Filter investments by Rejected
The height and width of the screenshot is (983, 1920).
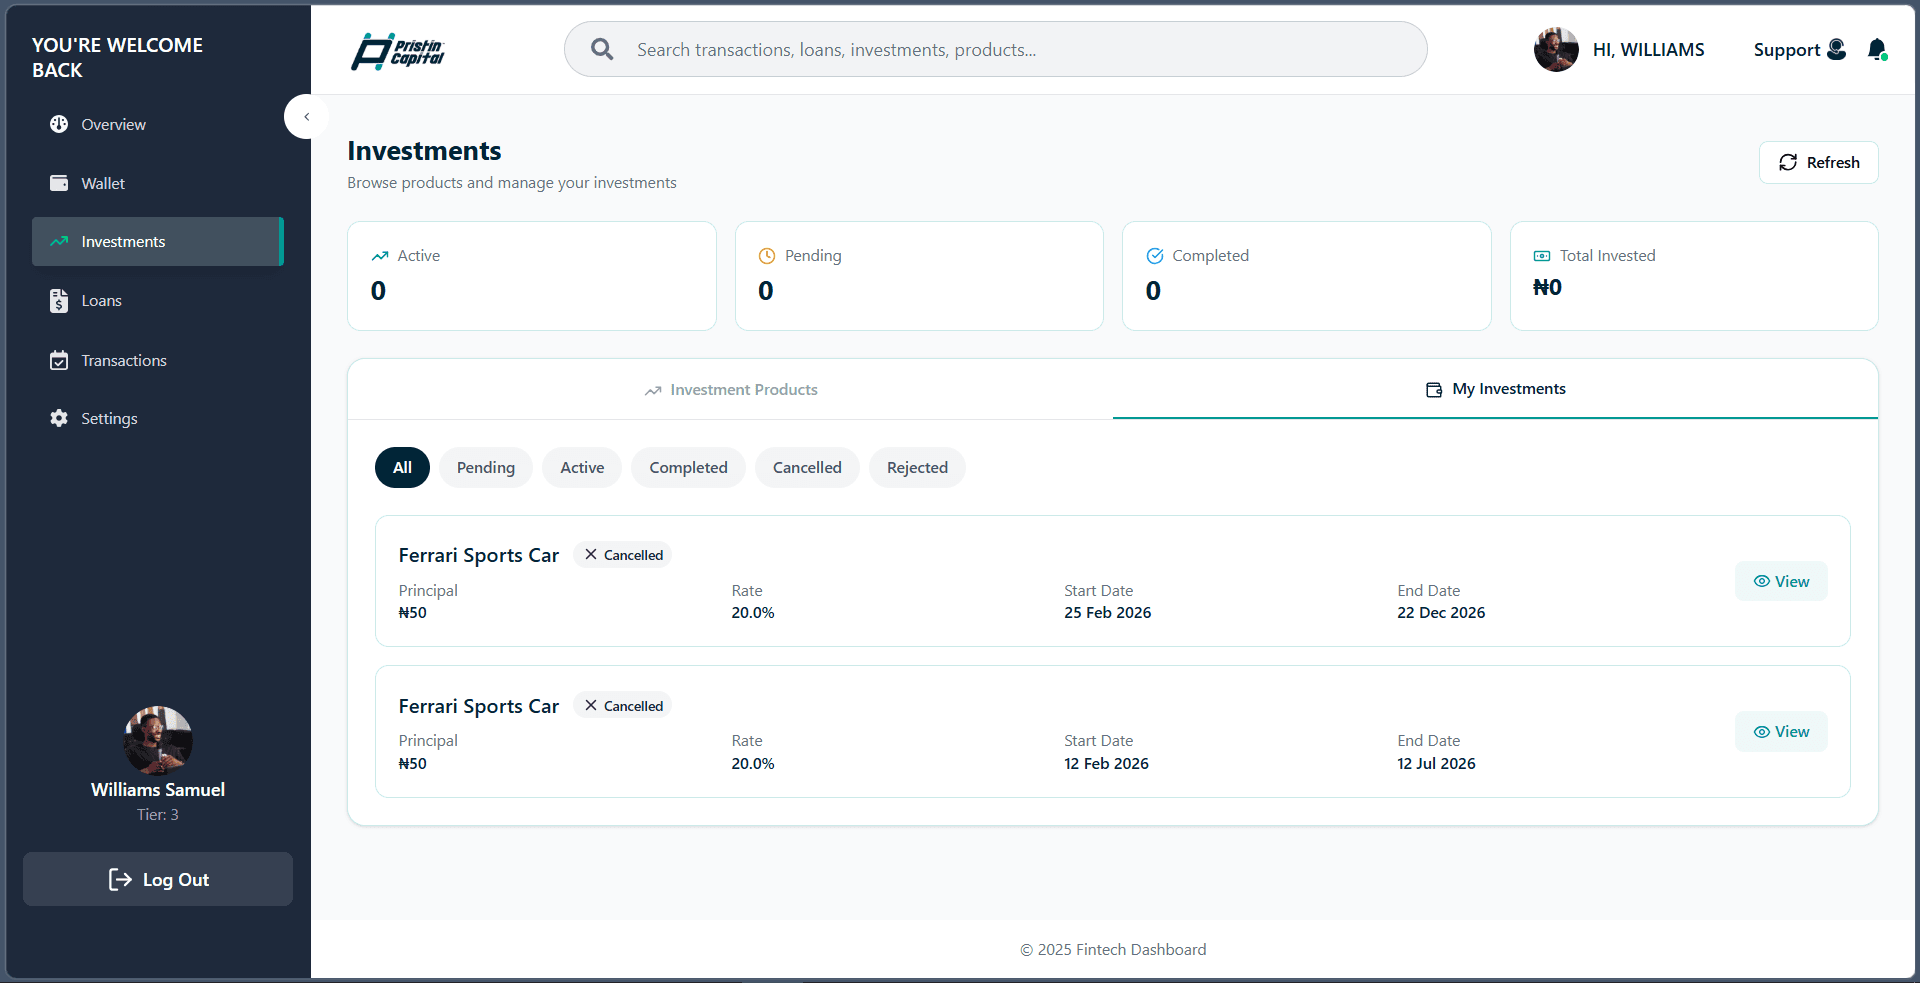917,467
